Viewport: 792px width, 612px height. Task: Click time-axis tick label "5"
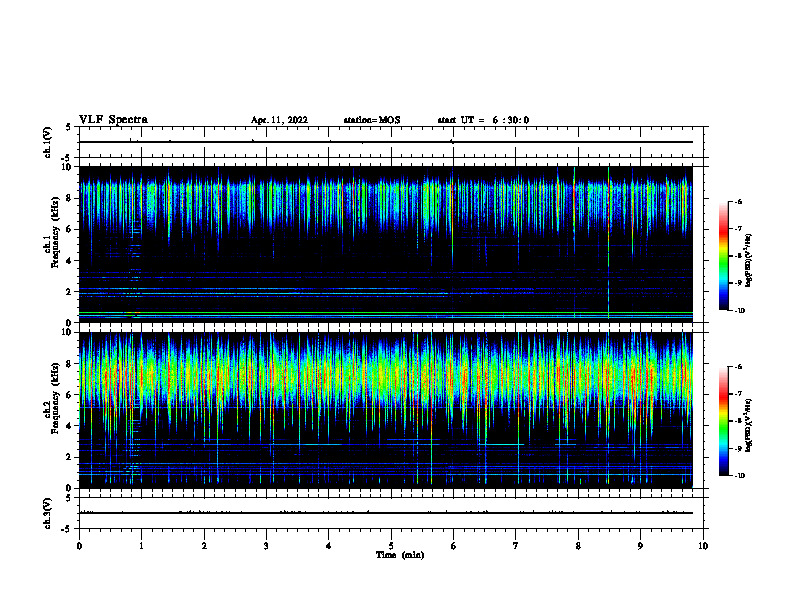(x=391, y=546)
